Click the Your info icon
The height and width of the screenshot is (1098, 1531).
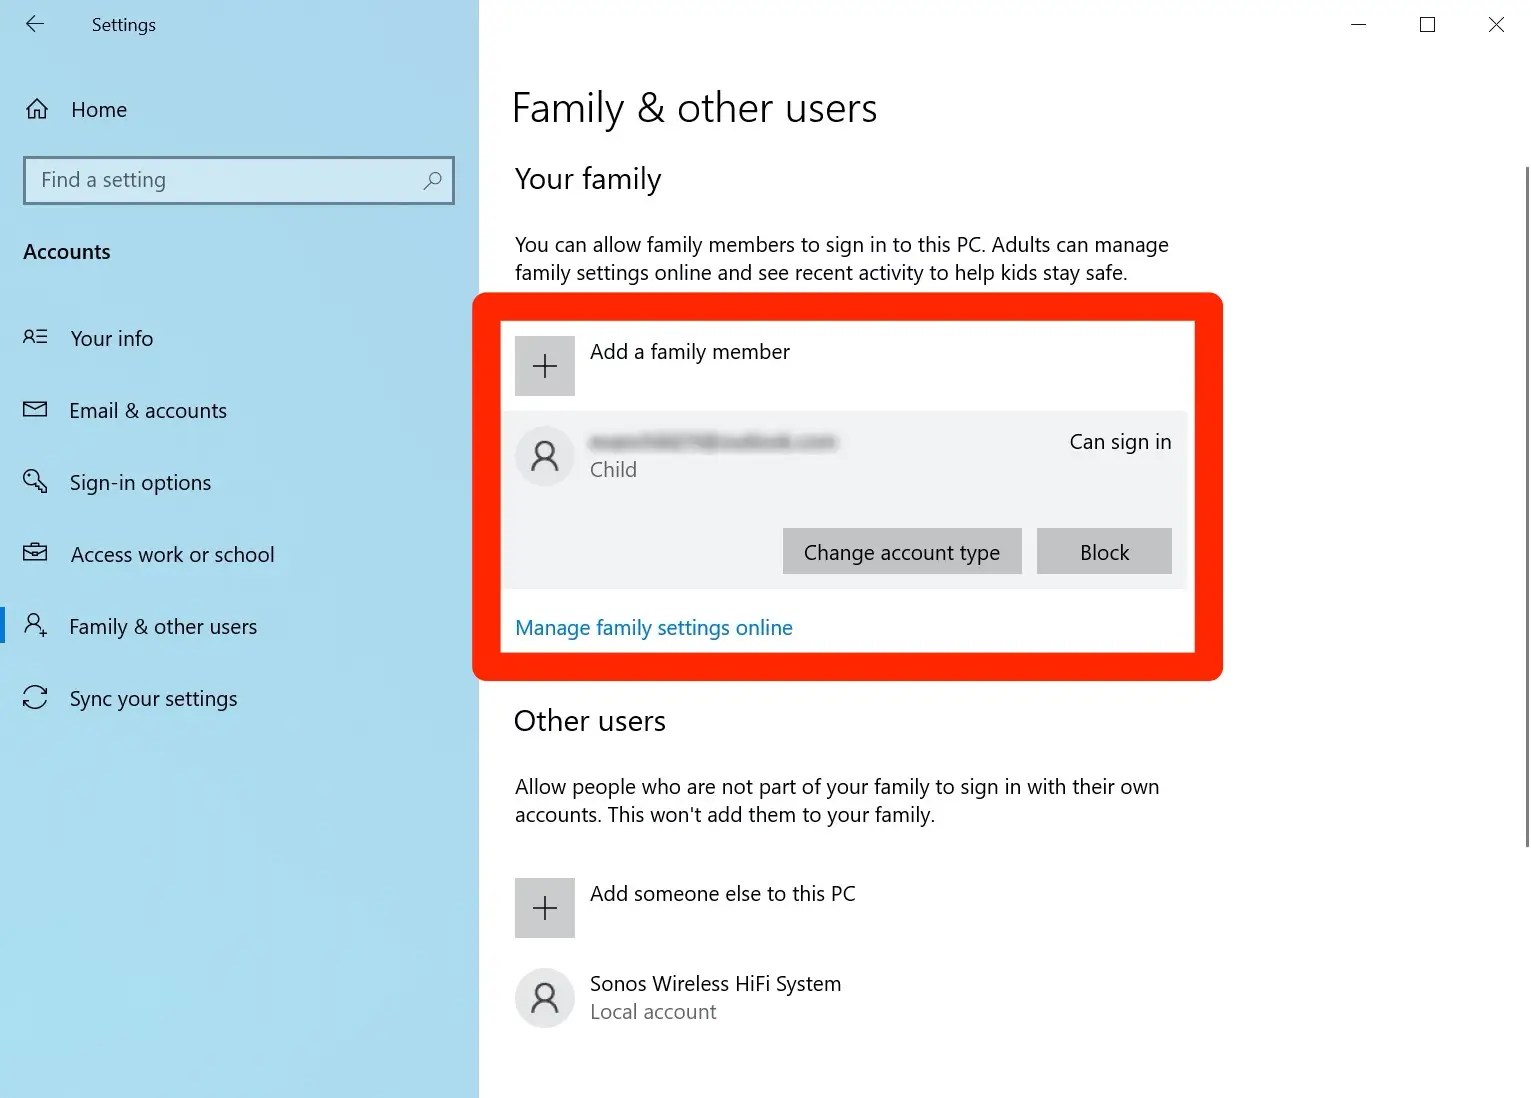tap(35, 337)
